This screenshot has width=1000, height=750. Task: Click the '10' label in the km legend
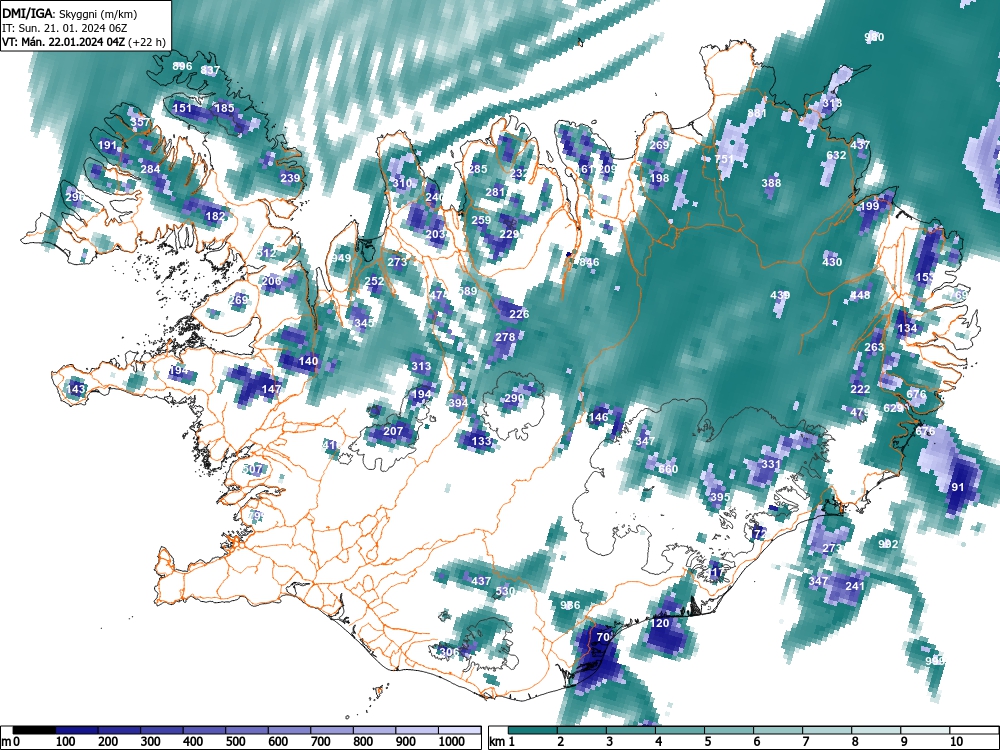click(x=957, y=742)
